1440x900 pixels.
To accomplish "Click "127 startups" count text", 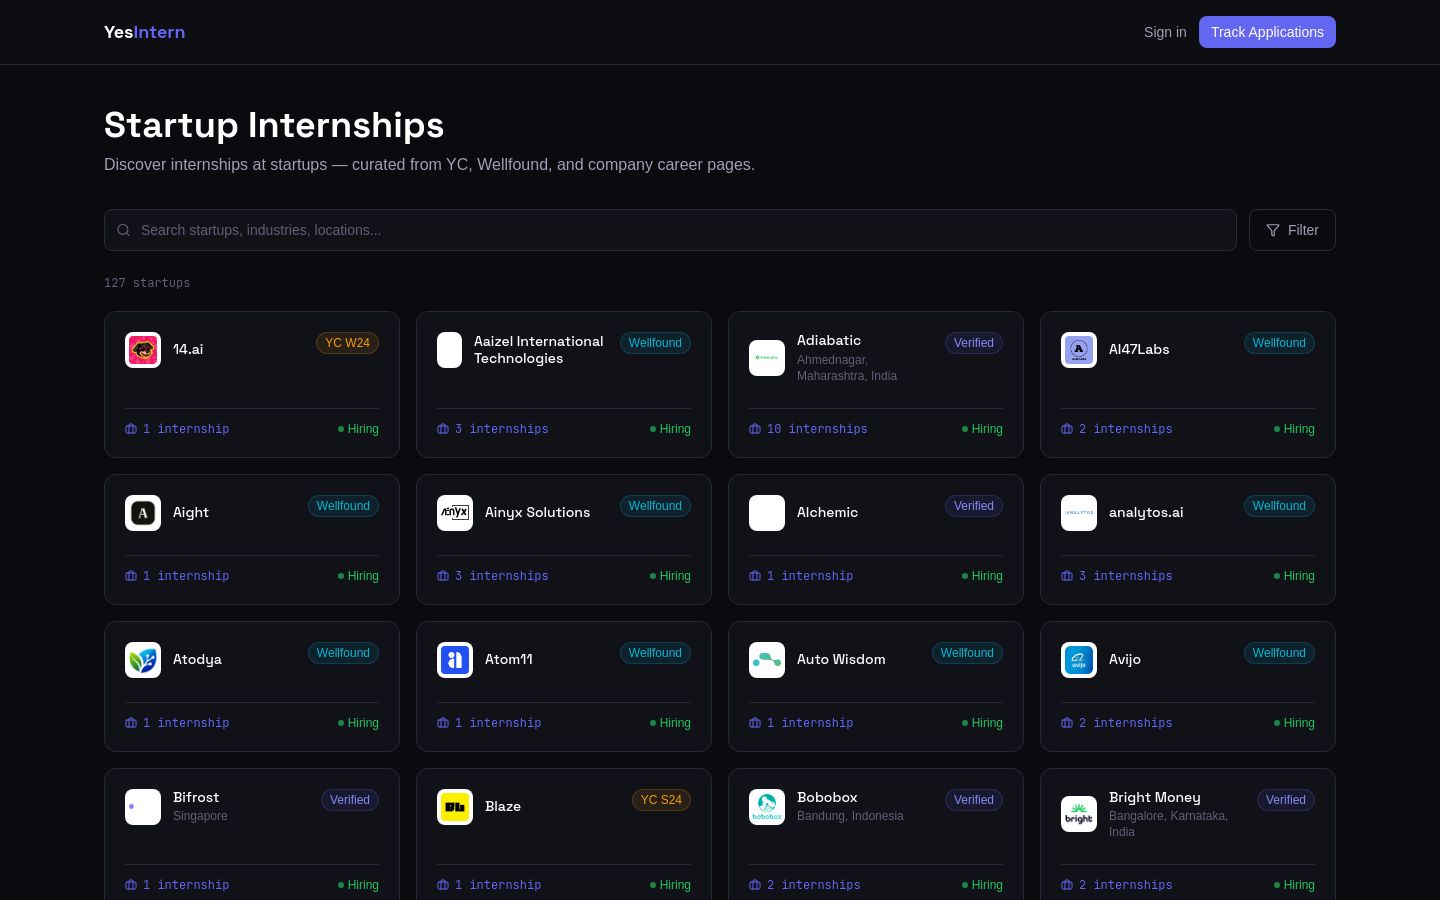I will (147, 283).
